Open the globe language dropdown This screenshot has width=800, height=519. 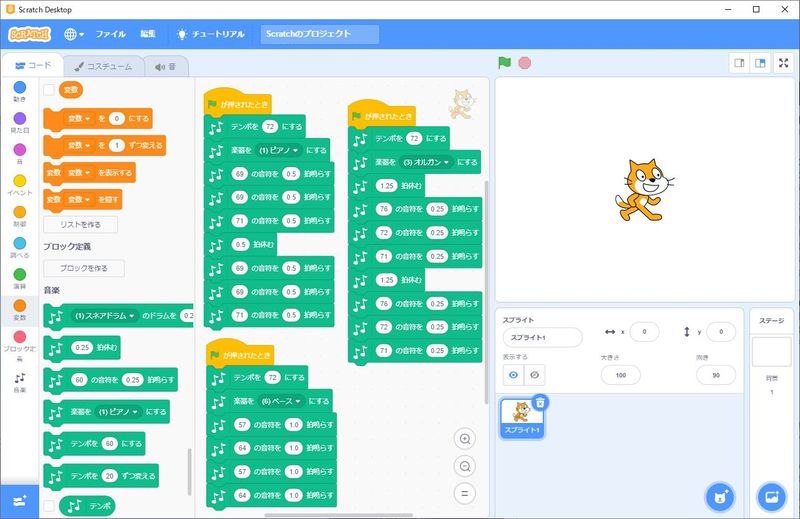pos(75,33)
